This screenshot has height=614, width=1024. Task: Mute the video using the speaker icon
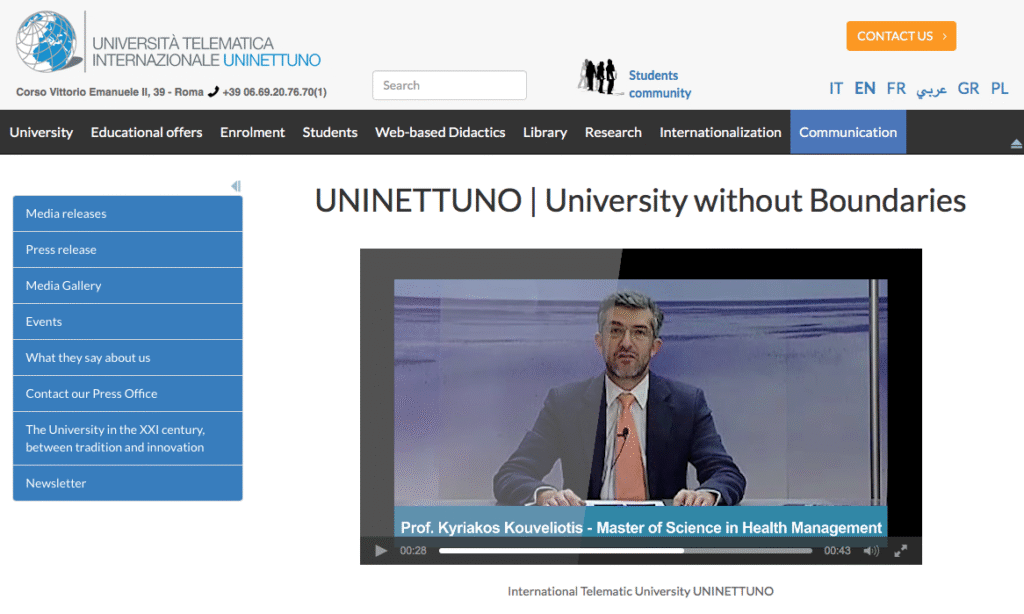[x=871, y=551]
